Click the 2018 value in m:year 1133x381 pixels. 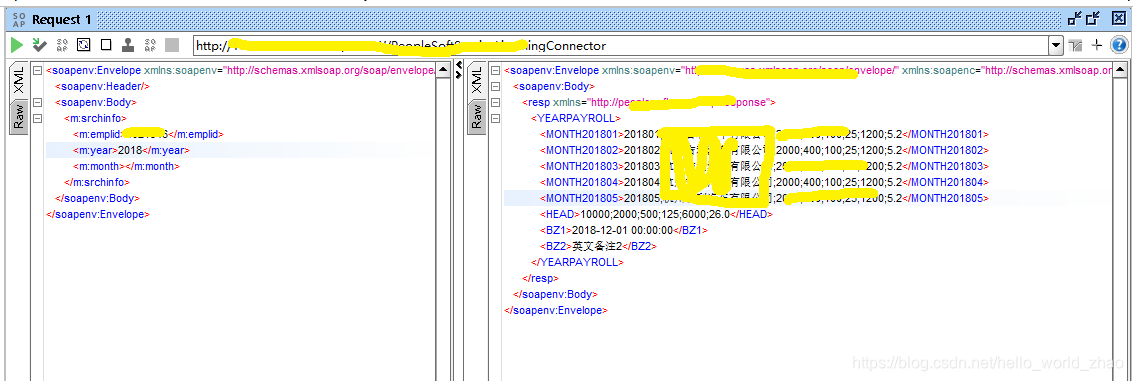(129, 150)
